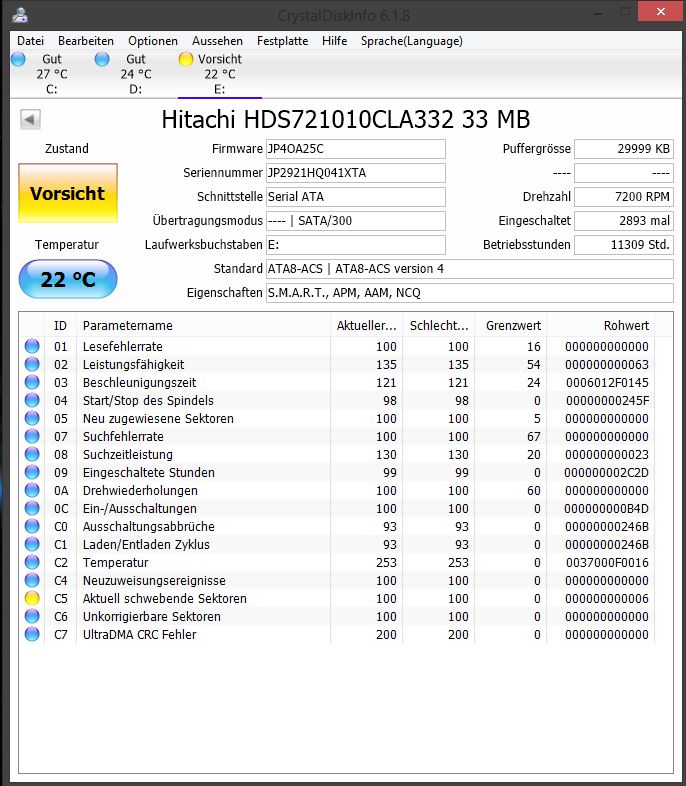Click the Übertragungsmodus field SATA/300
The height and width of the screenshot is (786, 686).
point(355,221)
